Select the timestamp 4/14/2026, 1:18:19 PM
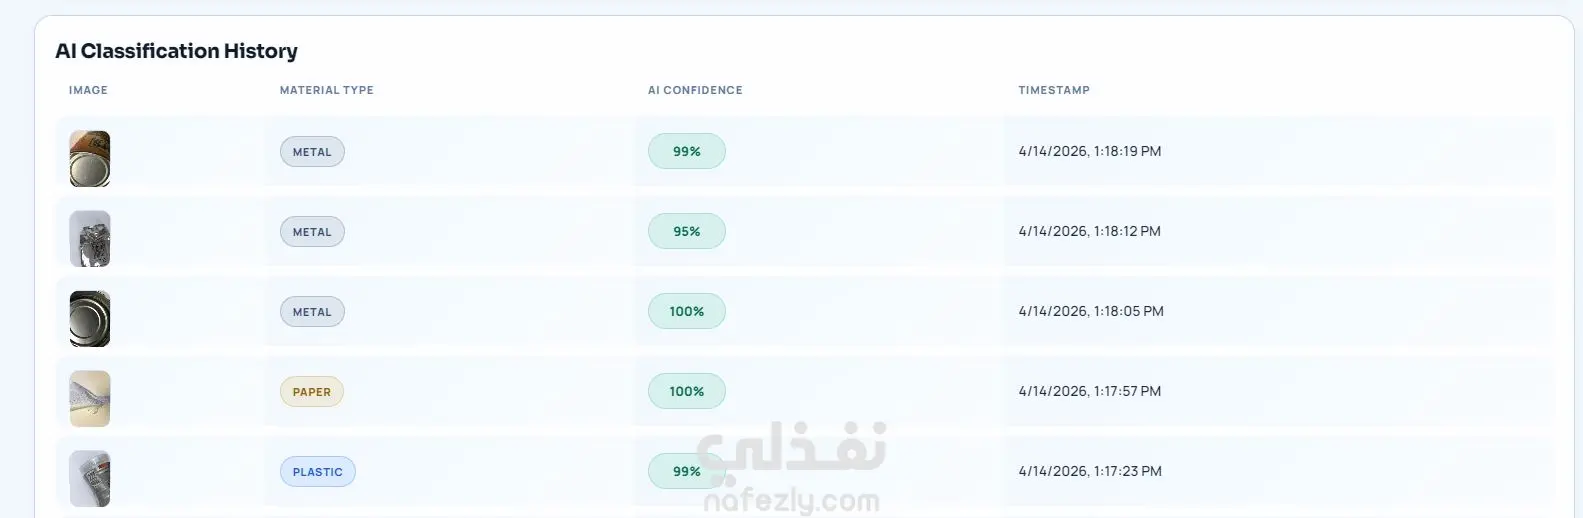Screen dimensions: 1583x518 [1090, 151]
